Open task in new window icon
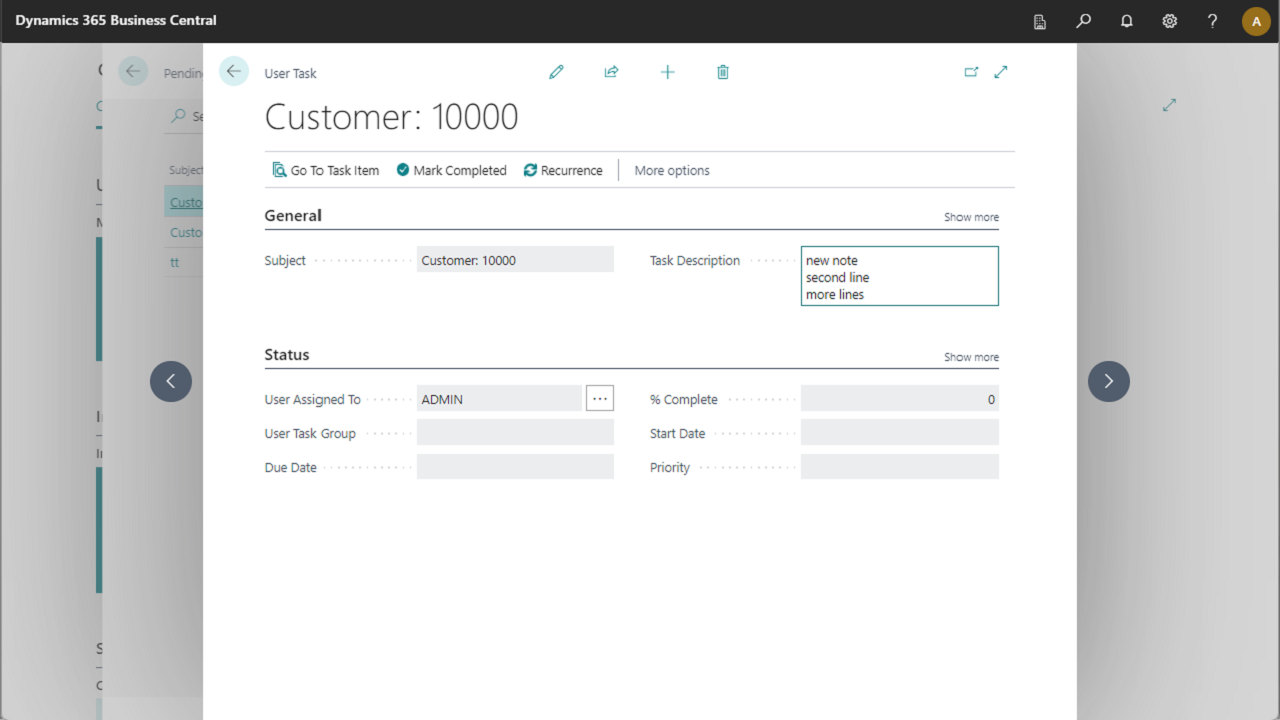The image size is (1280, 720). pyautogui.click(x=971, y=72)
